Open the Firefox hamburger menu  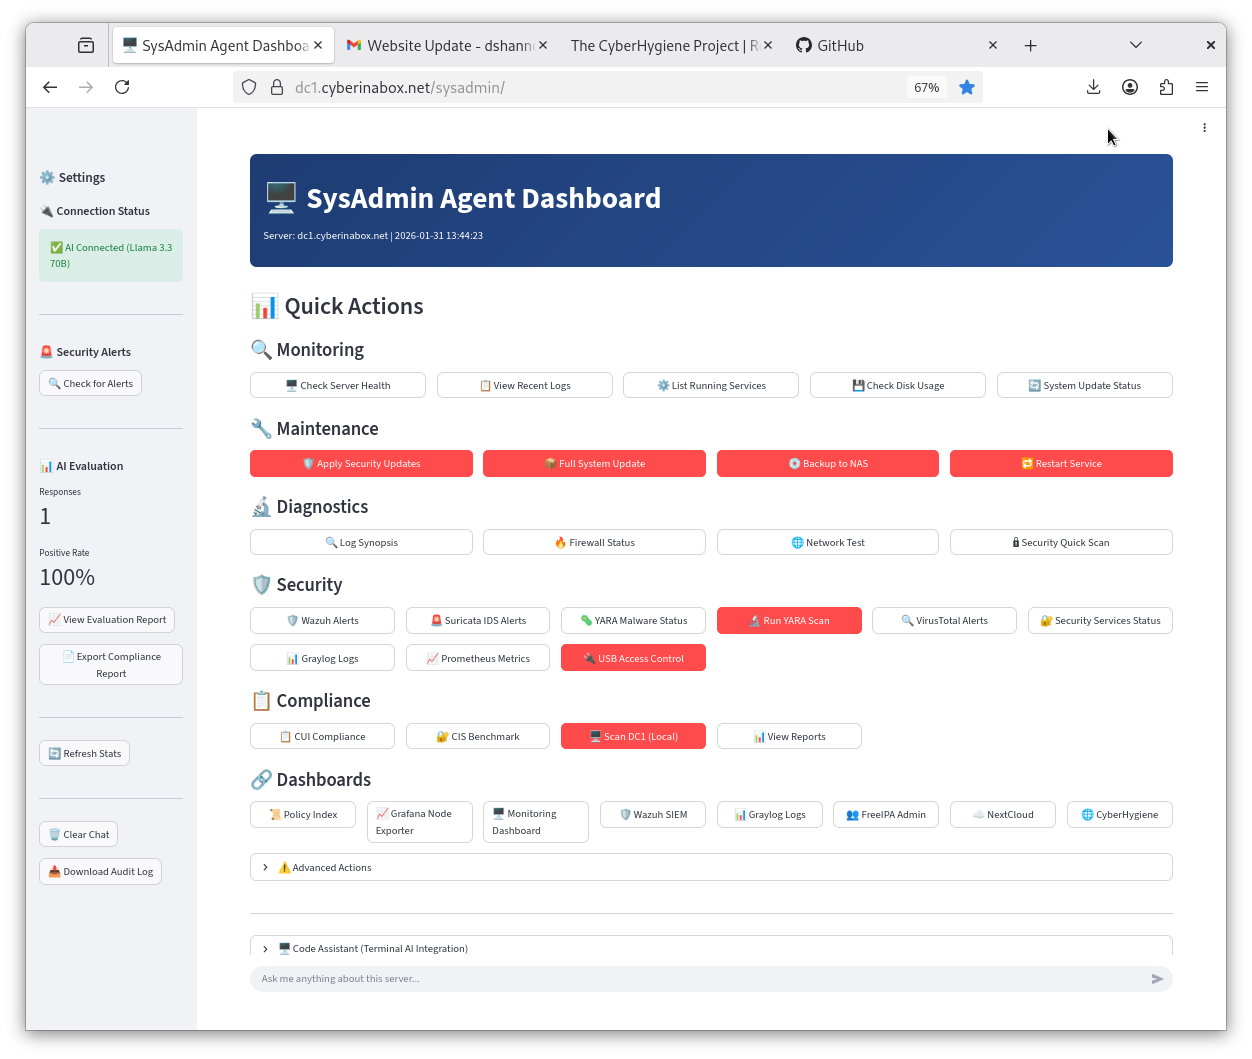(x=1202, y=87)
